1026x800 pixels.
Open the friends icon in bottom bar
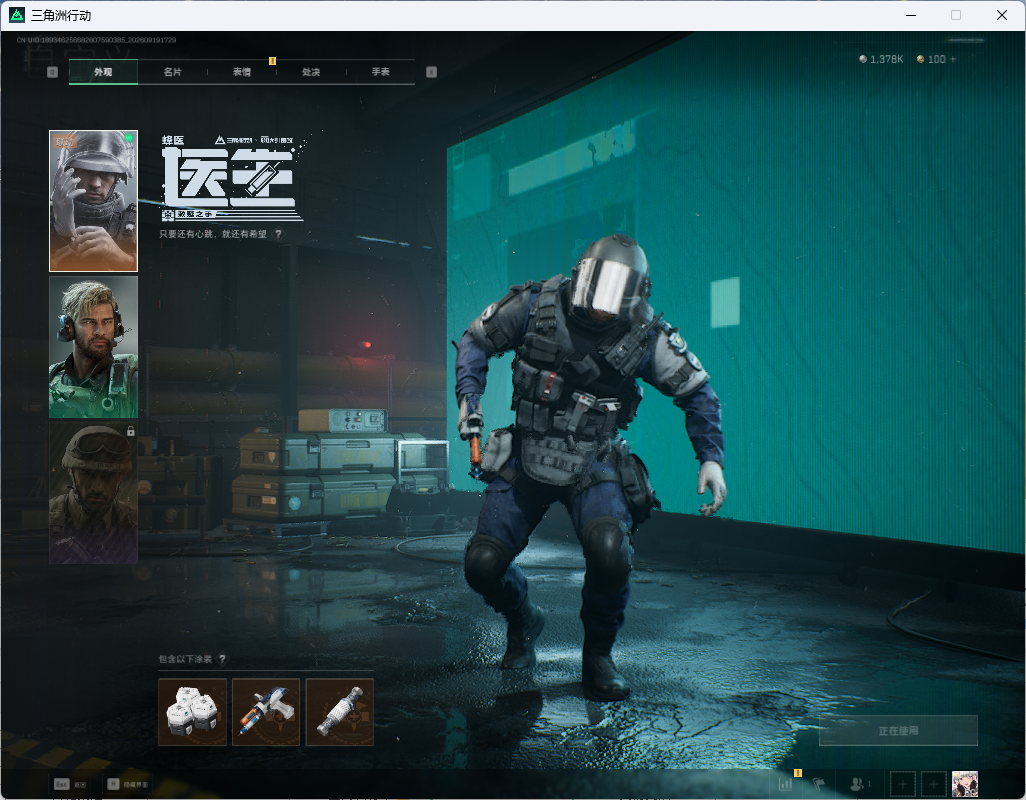[857, 783]
